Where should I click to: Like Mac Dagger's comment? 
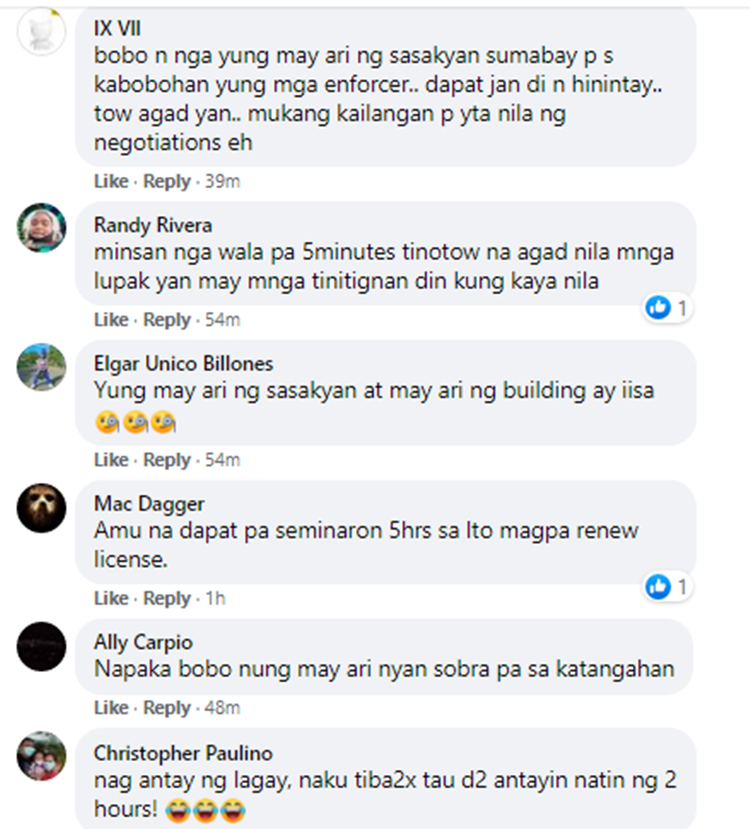pyautogui.click(x=111, y=598)
